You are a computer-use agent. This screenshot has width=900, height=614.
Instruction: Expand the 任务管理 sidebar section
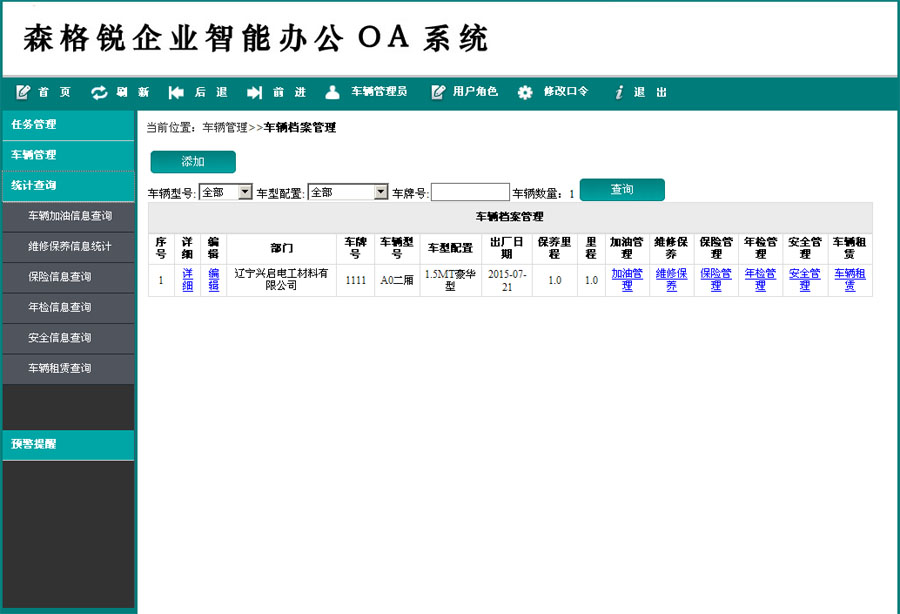point(68,125)
